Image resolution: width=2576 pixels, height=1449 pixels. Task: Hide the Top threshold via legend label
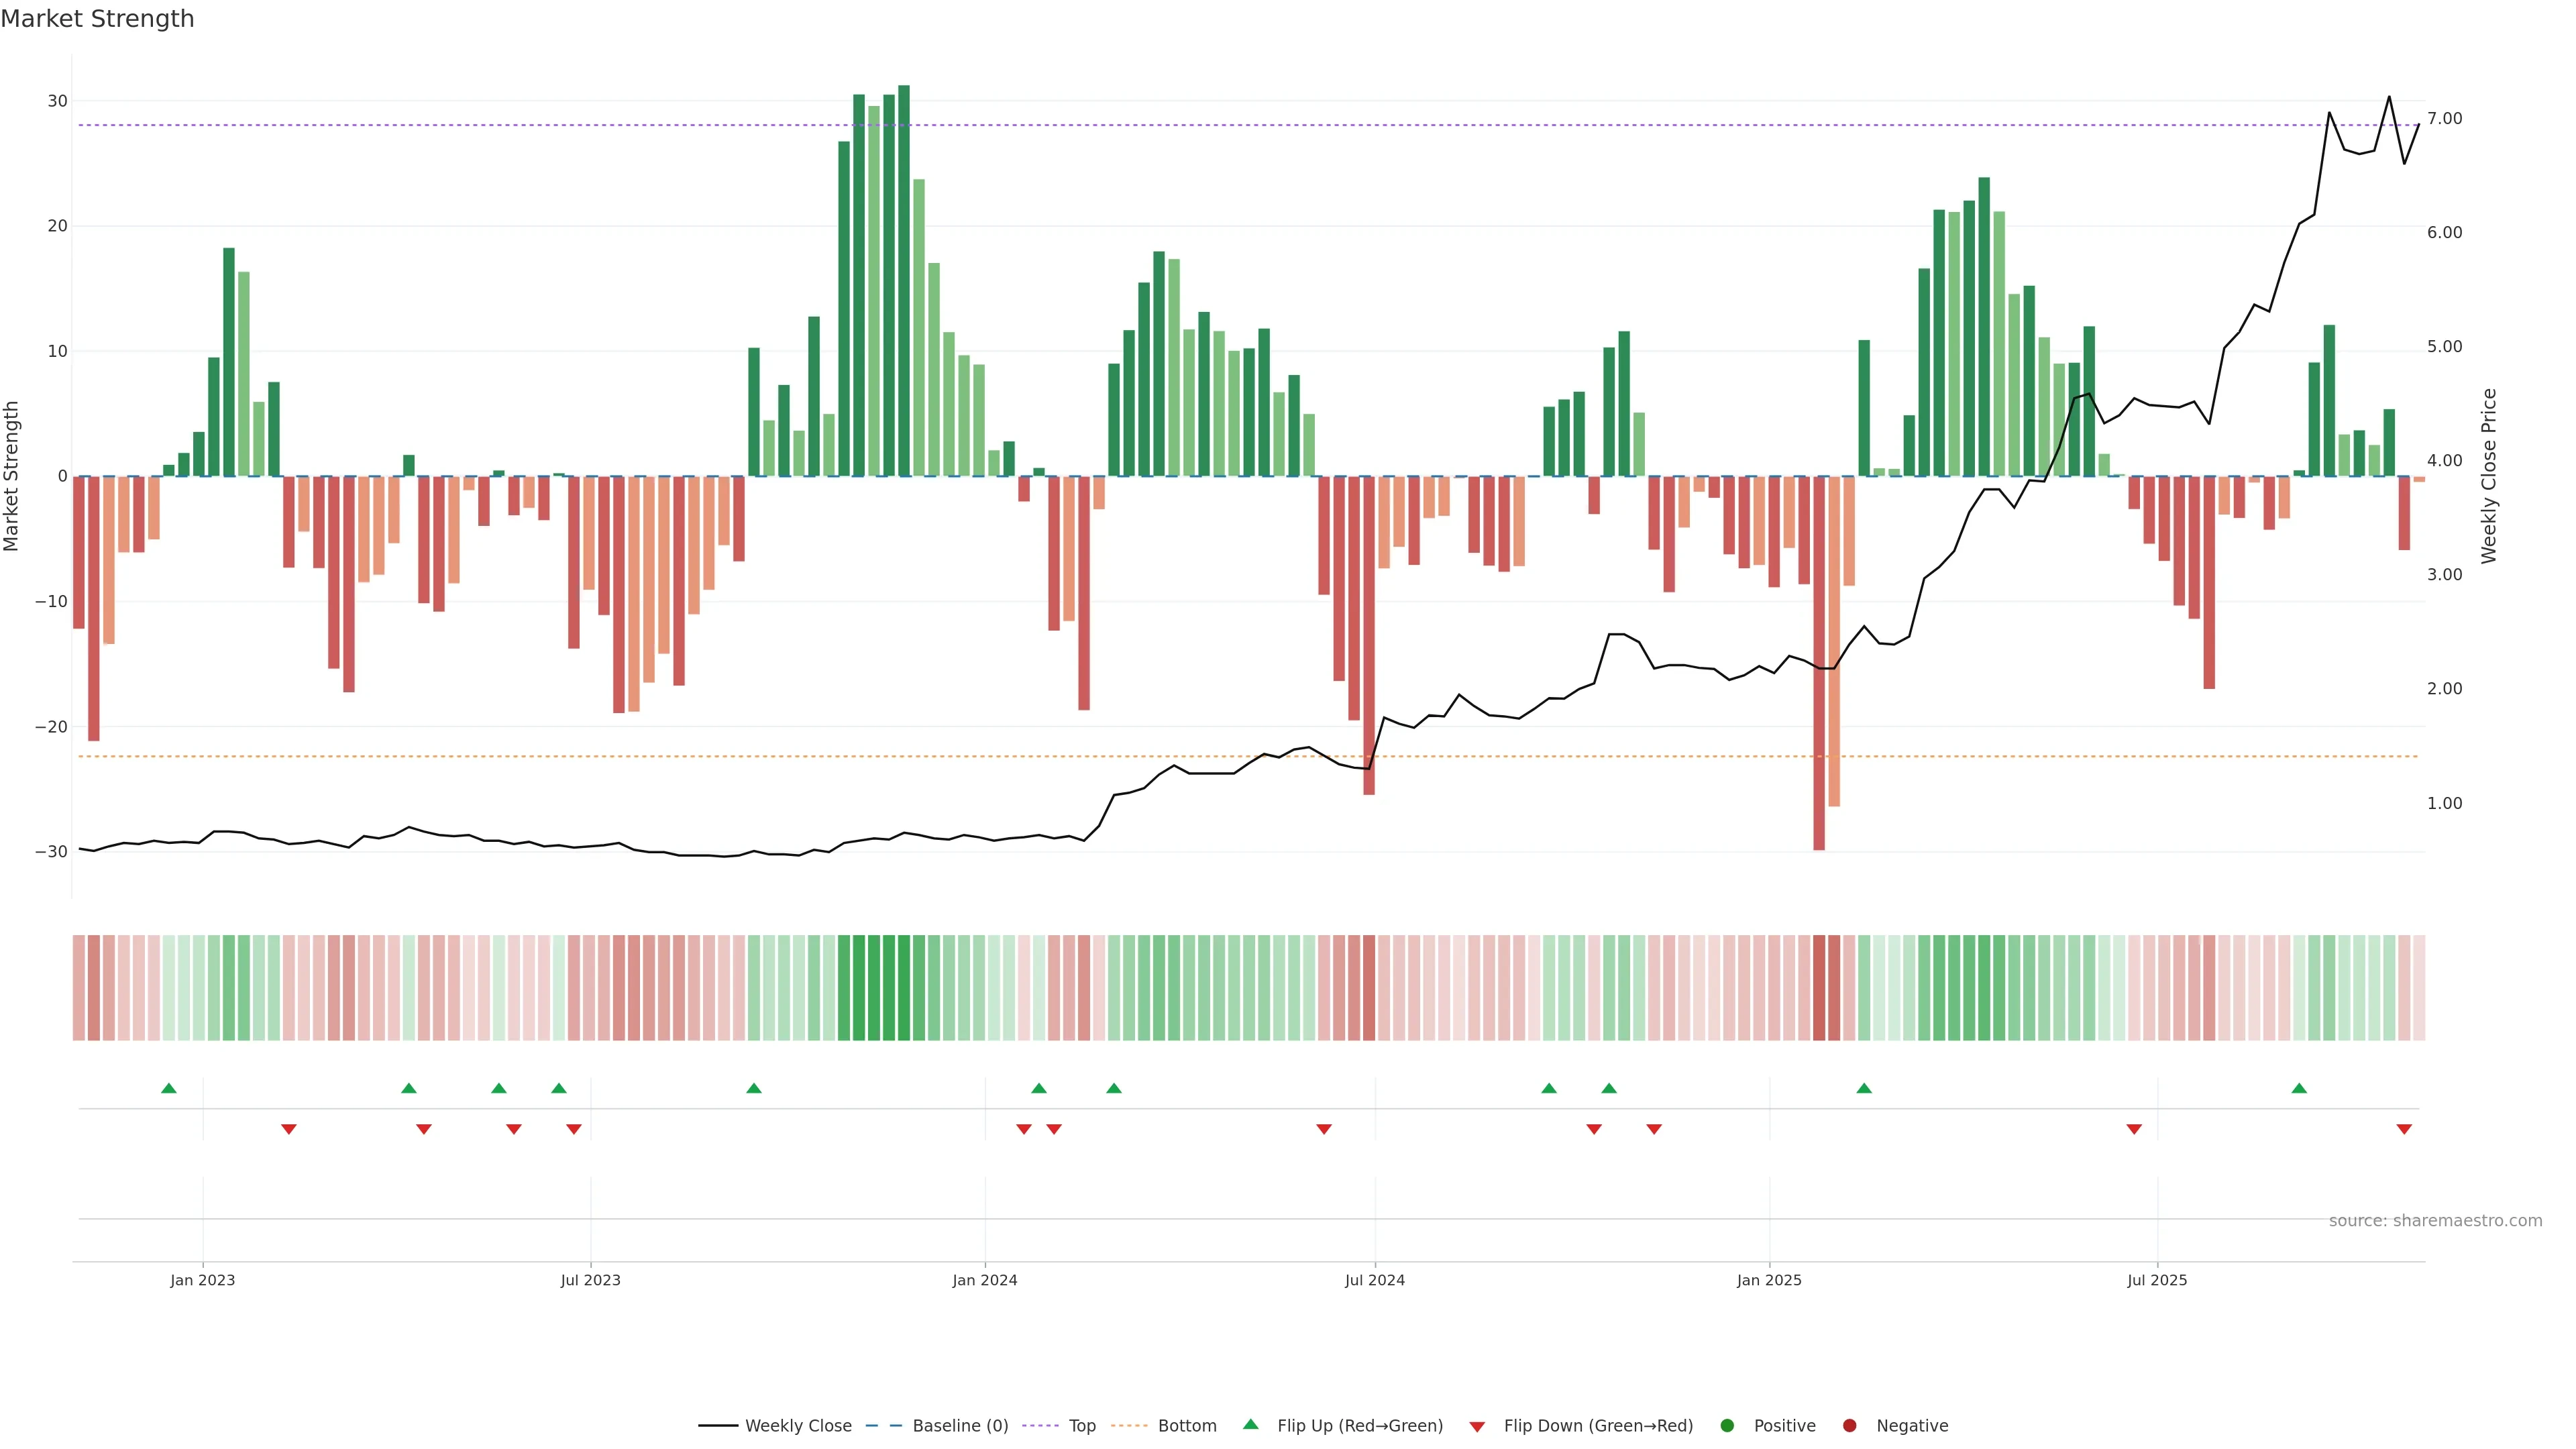click(1082, 1426)
